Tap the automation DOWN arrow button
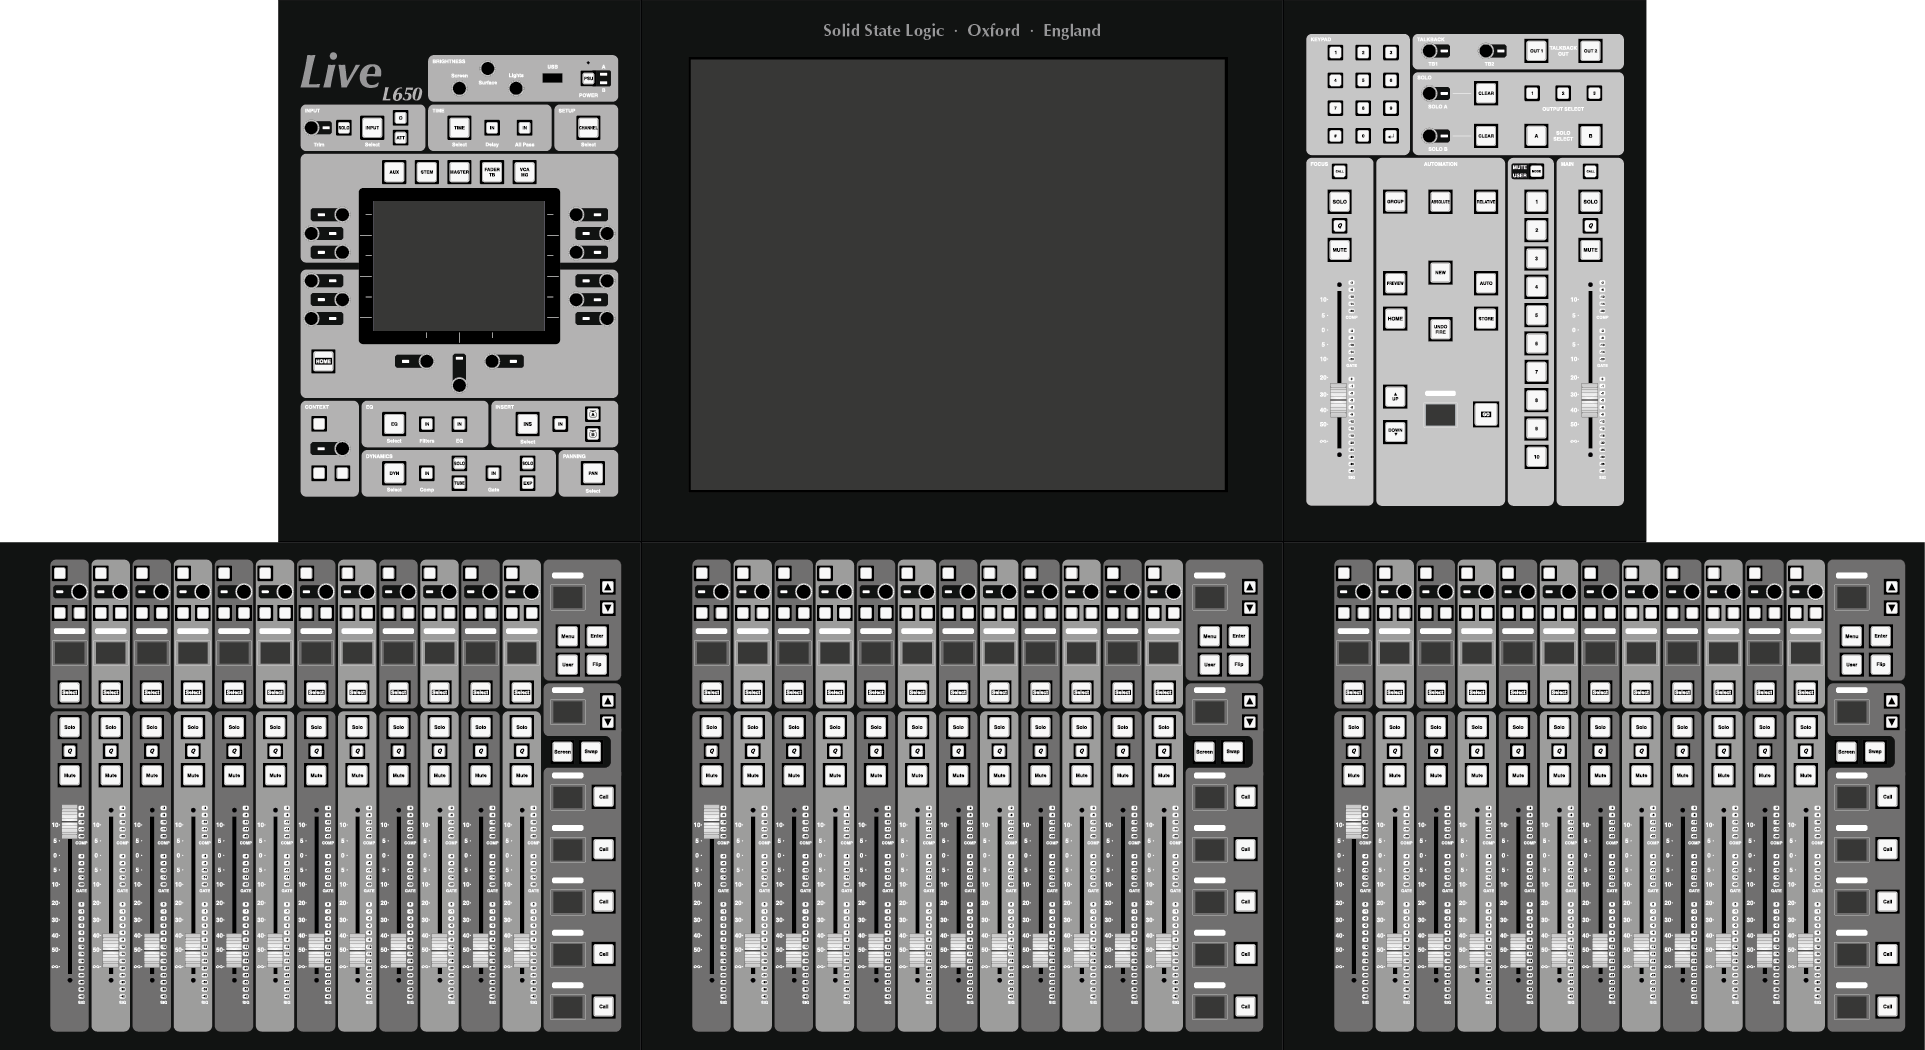 coord(1395,432)
